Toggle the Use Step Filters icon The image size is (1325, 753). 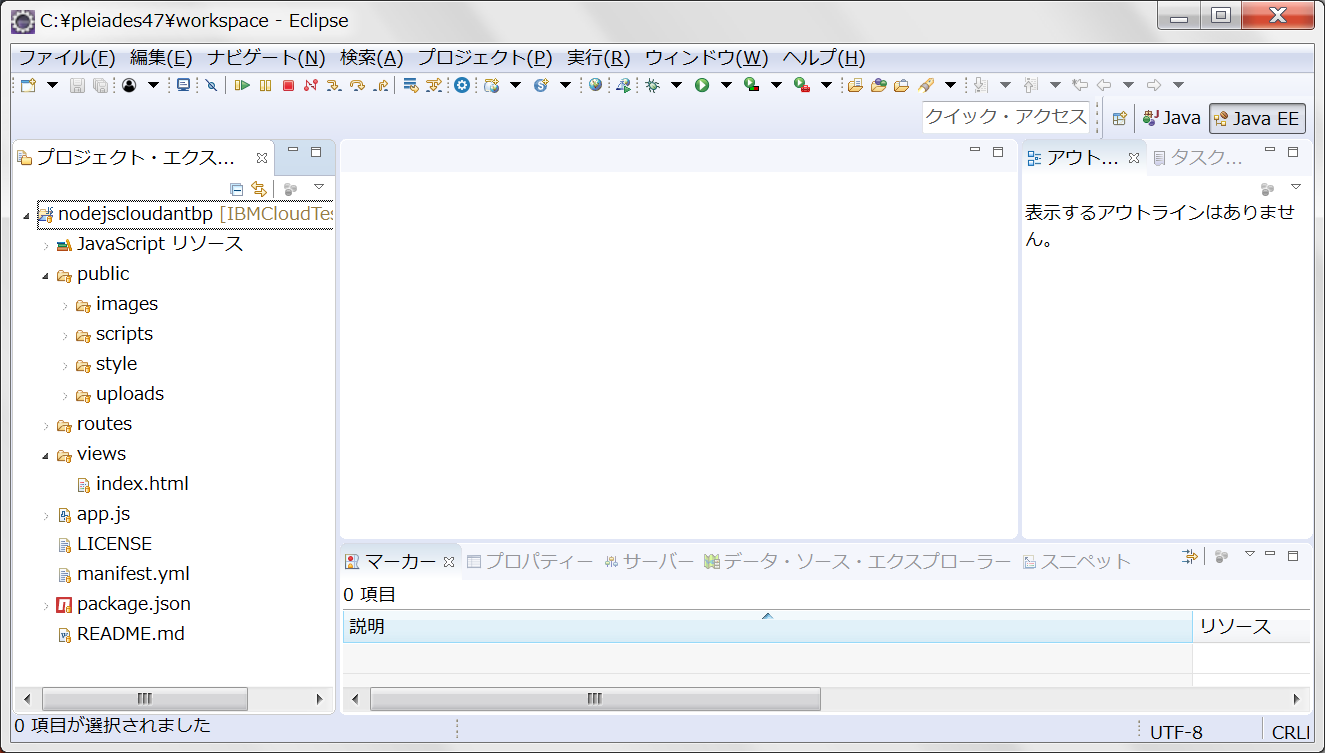(x=434, y=85)
